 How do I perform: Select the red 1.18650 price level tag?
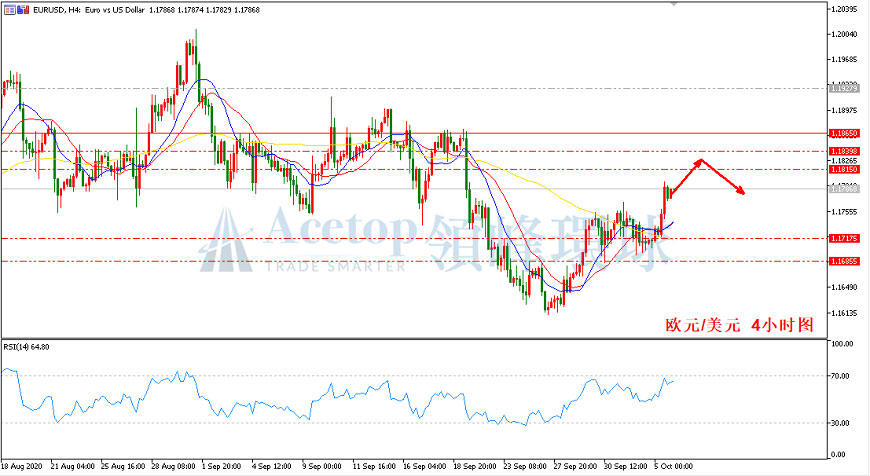click(844, 134)
